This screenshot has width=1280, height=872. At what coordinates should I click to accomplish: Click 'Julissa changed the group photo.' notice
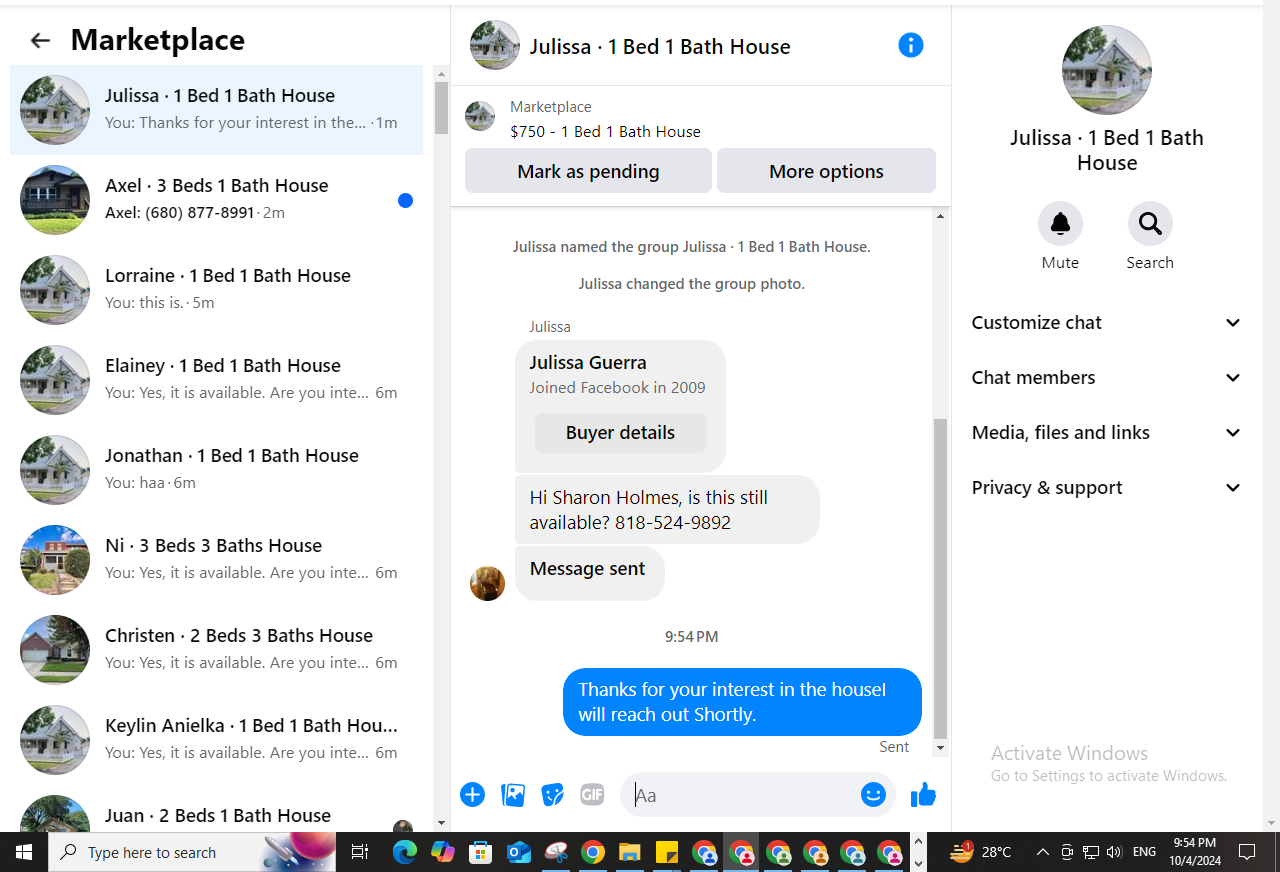click(x=691, y=284)
